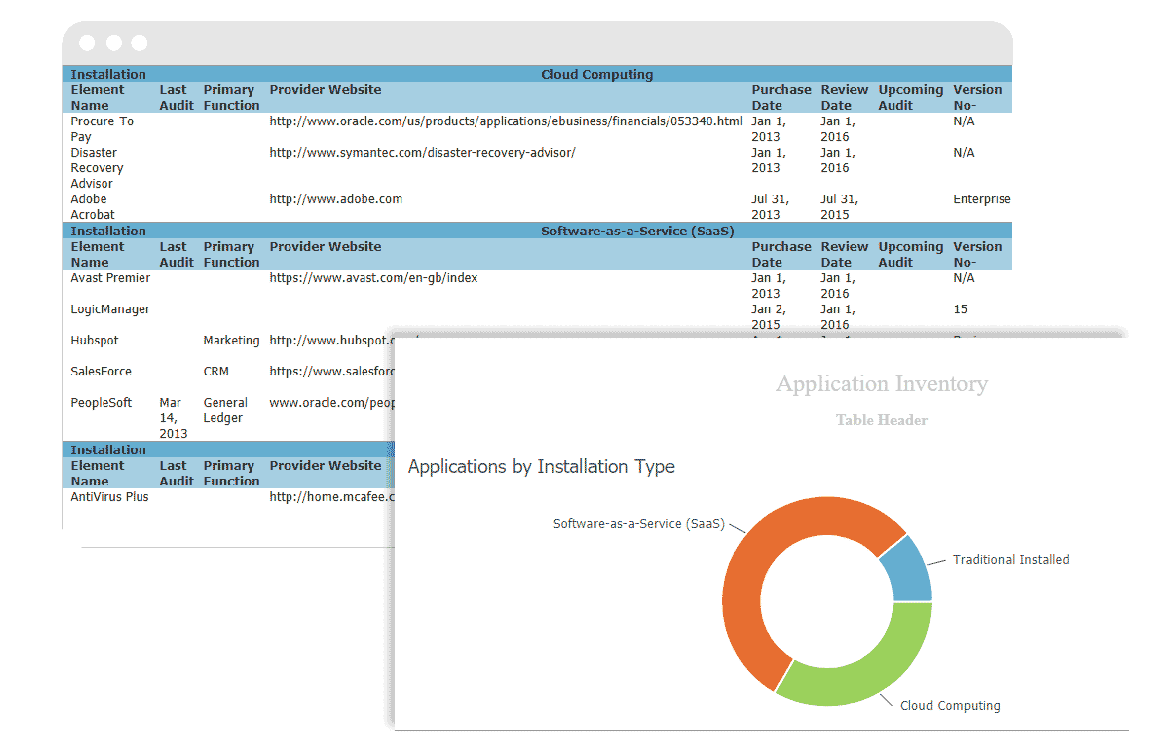Click Version No- header in Cloud Computing section
The height and width of the screenshot is (750, 1167).
coord(978,97)
